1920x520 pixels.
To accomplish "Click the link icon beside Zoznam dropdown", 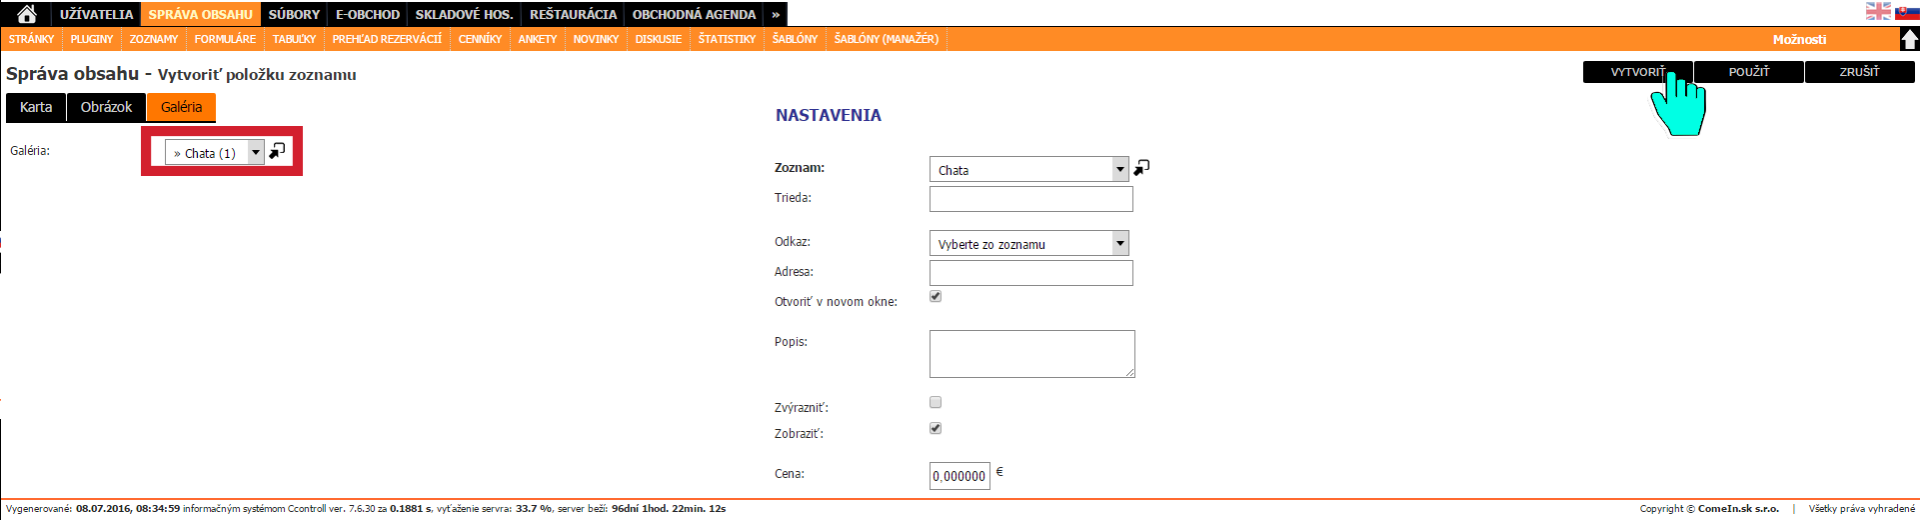I will [x=1141, y=168].
